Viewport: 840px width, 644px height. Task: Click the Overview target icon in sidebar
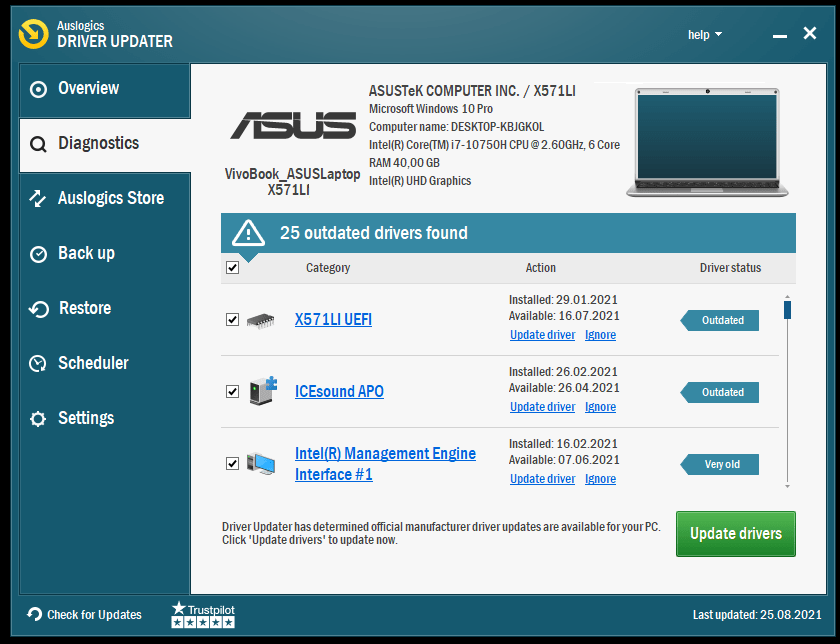click(38, 89)
